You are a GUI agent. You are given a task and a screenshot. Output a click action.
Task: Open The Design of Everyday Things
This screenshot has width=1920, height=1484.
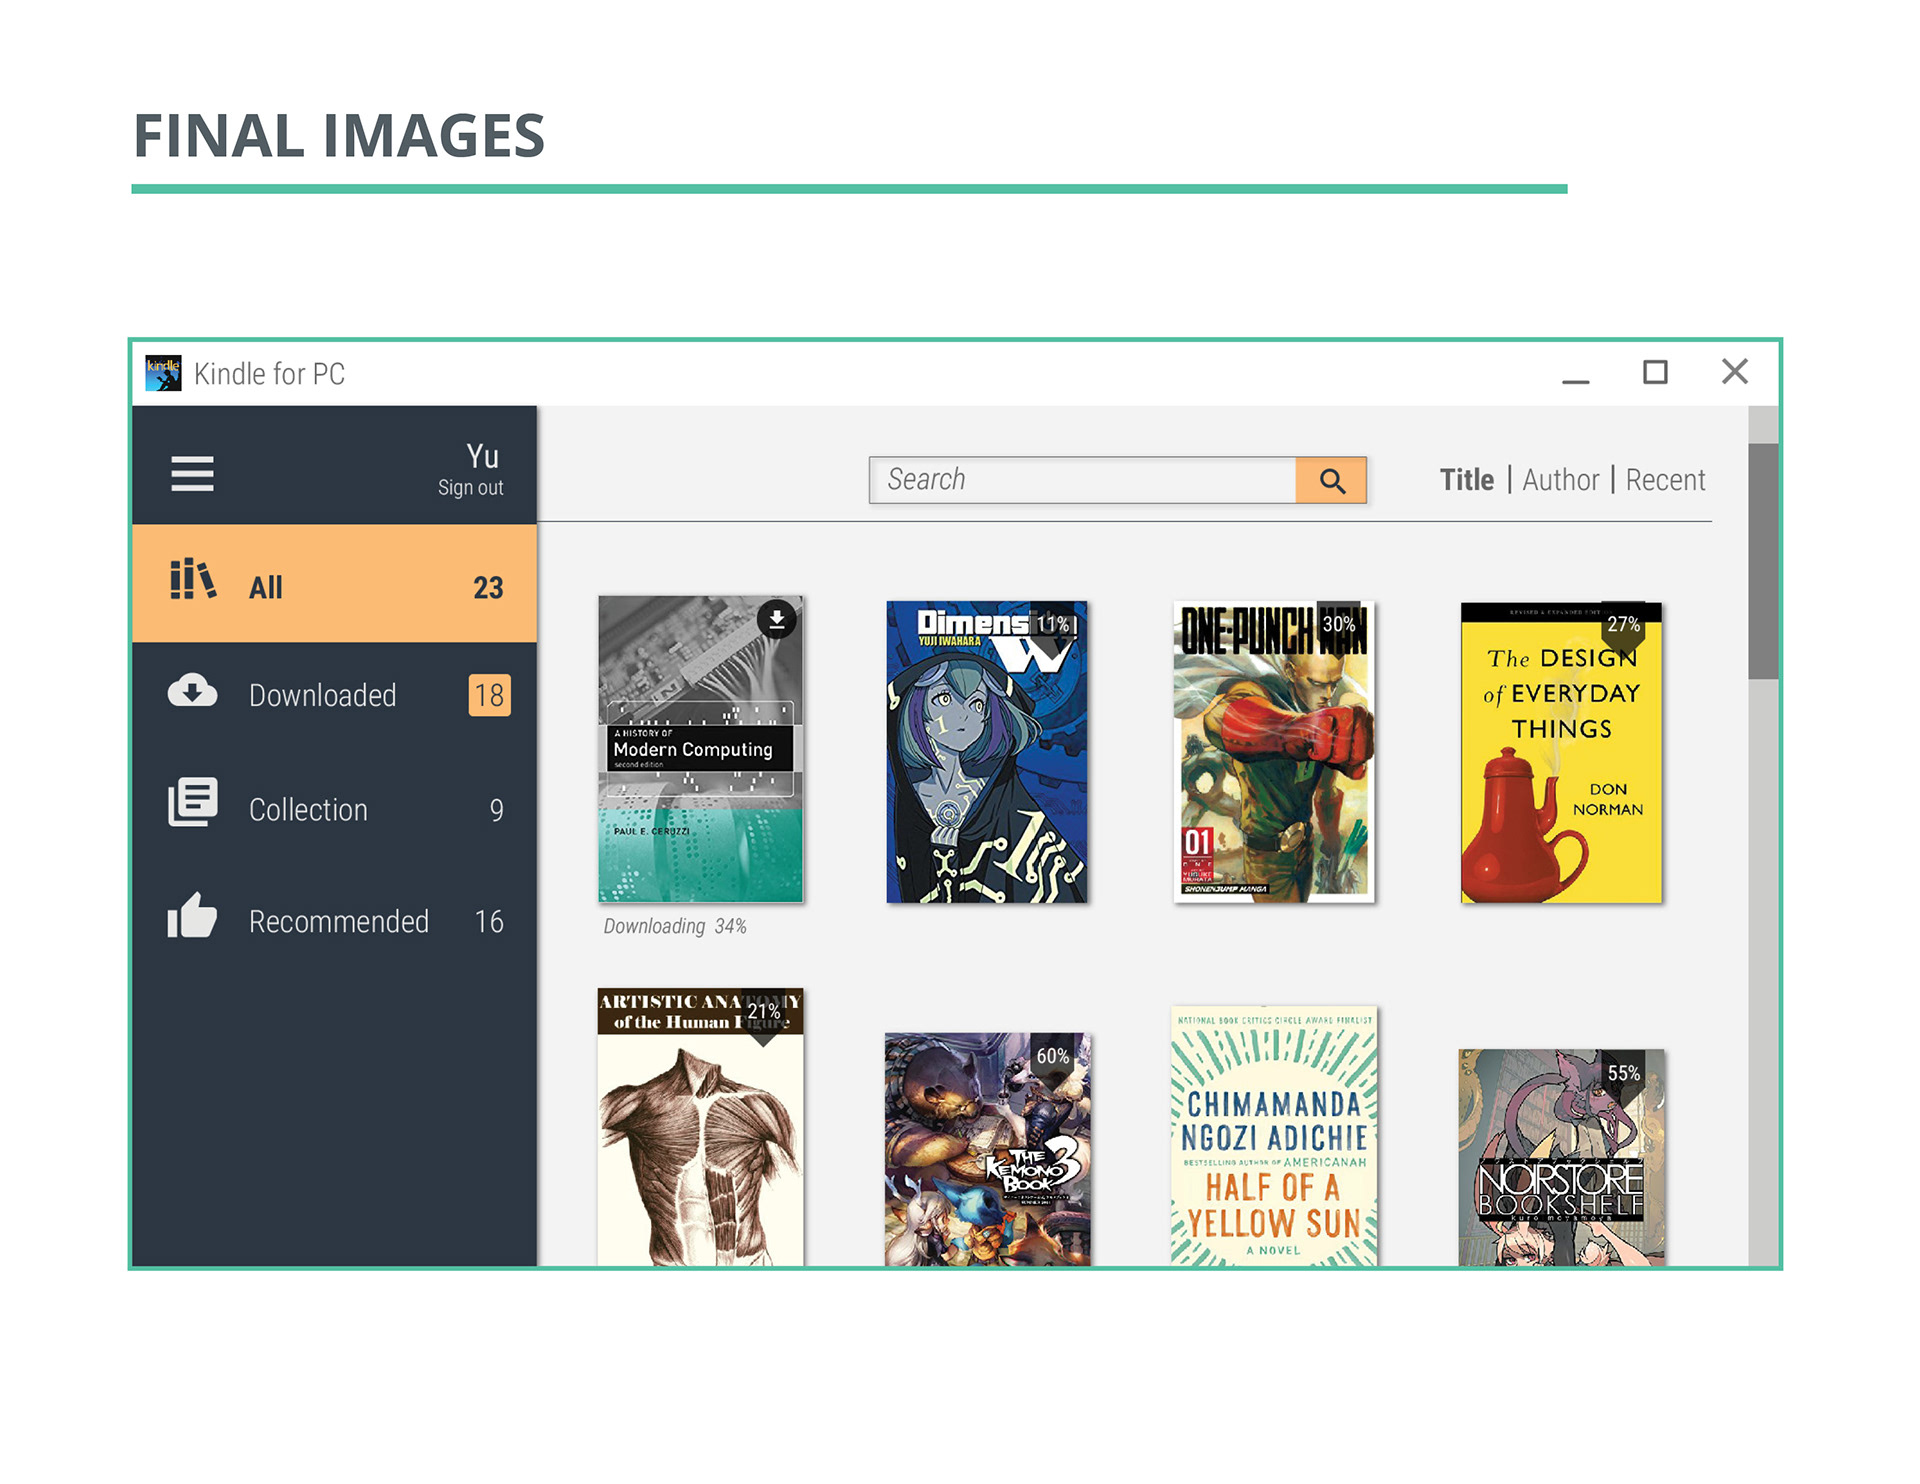pos(1560,752)
